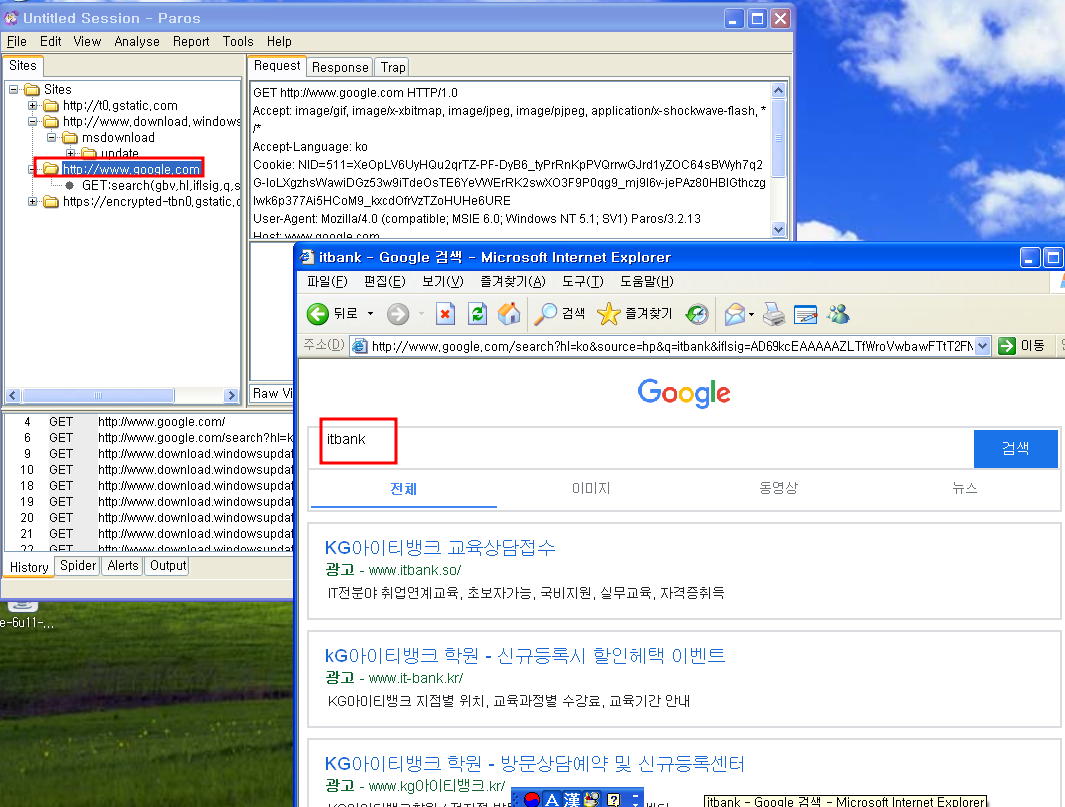Click the Sites panel scroll right arrow

tap(232, 395)
